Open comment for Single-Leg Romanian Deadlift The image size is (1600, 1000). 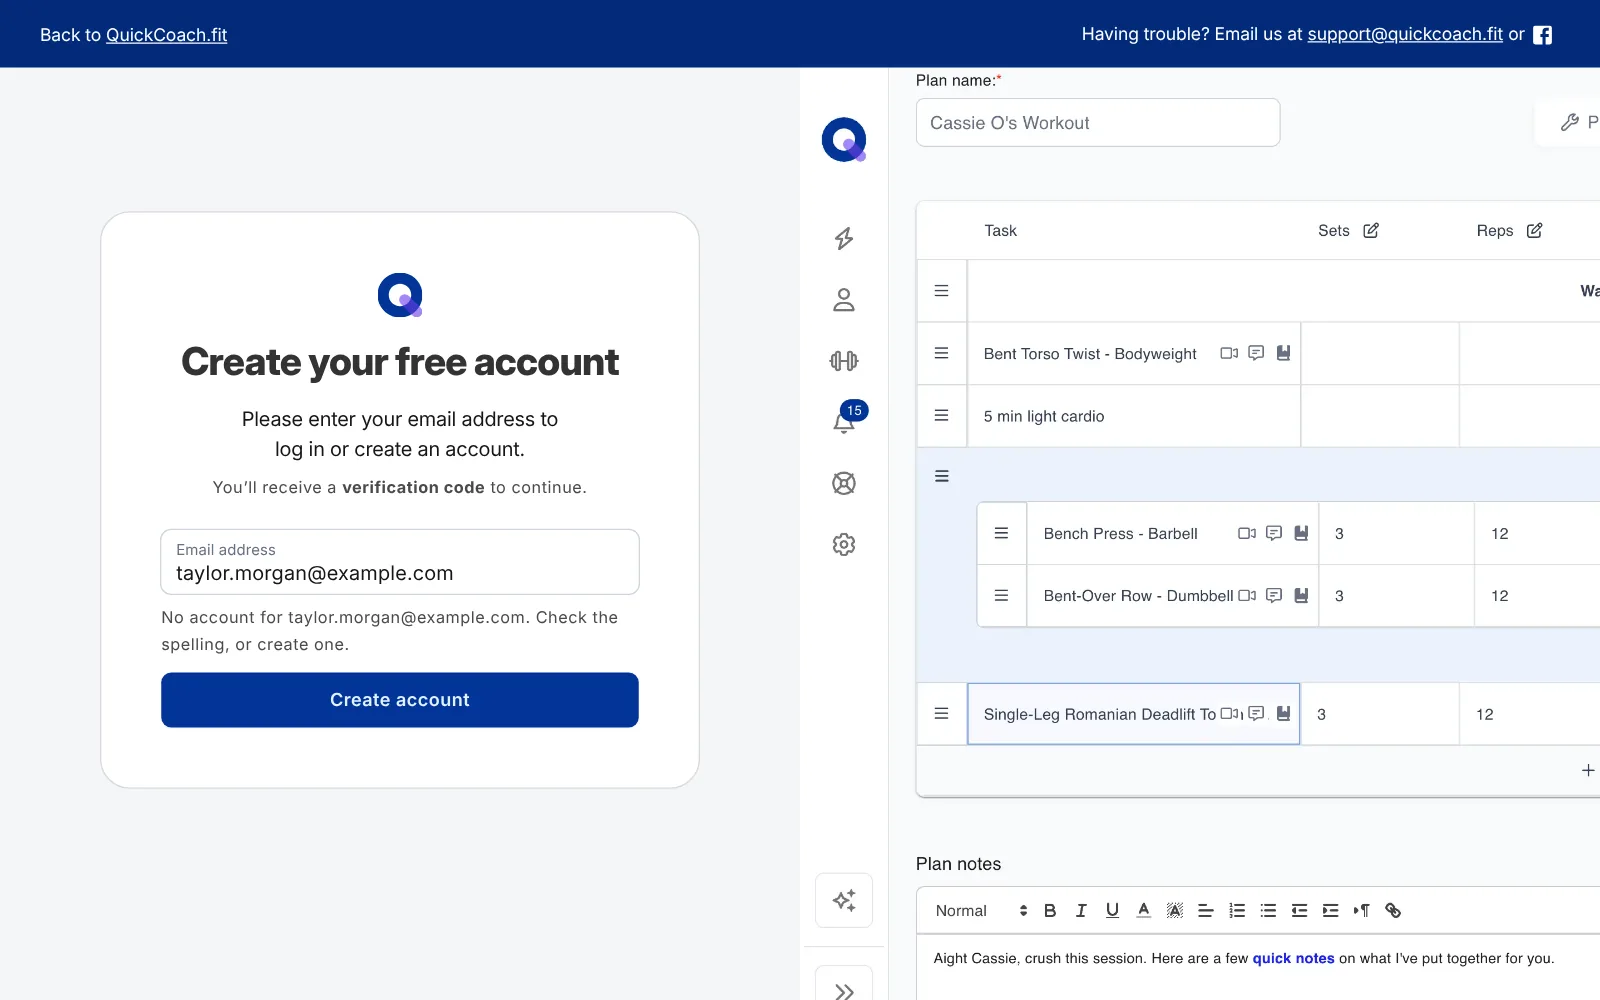1256,713
